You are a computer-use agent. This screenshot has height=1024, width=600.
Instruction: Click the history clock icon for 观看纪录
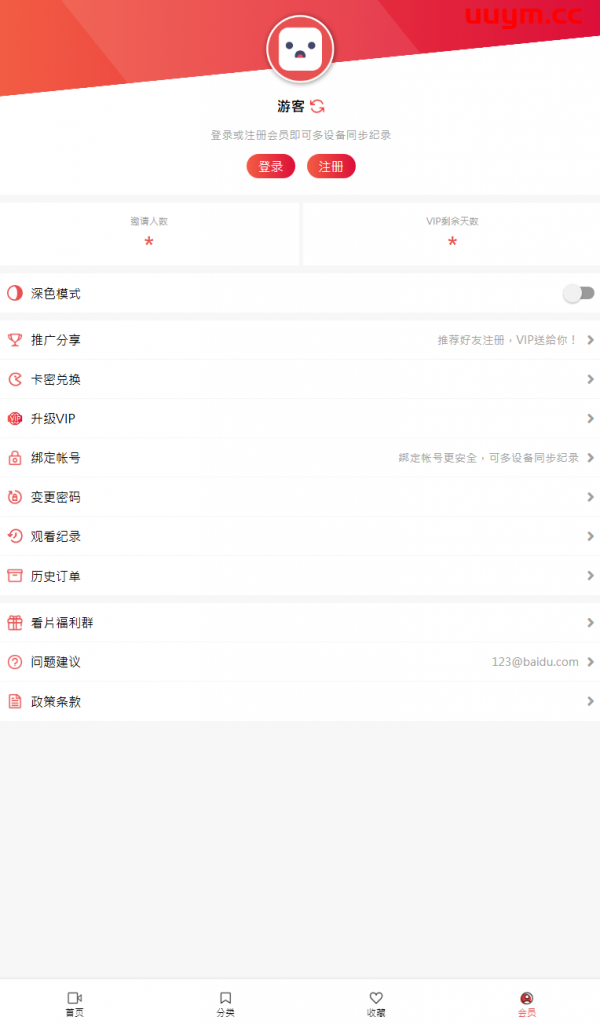point(15,536)
